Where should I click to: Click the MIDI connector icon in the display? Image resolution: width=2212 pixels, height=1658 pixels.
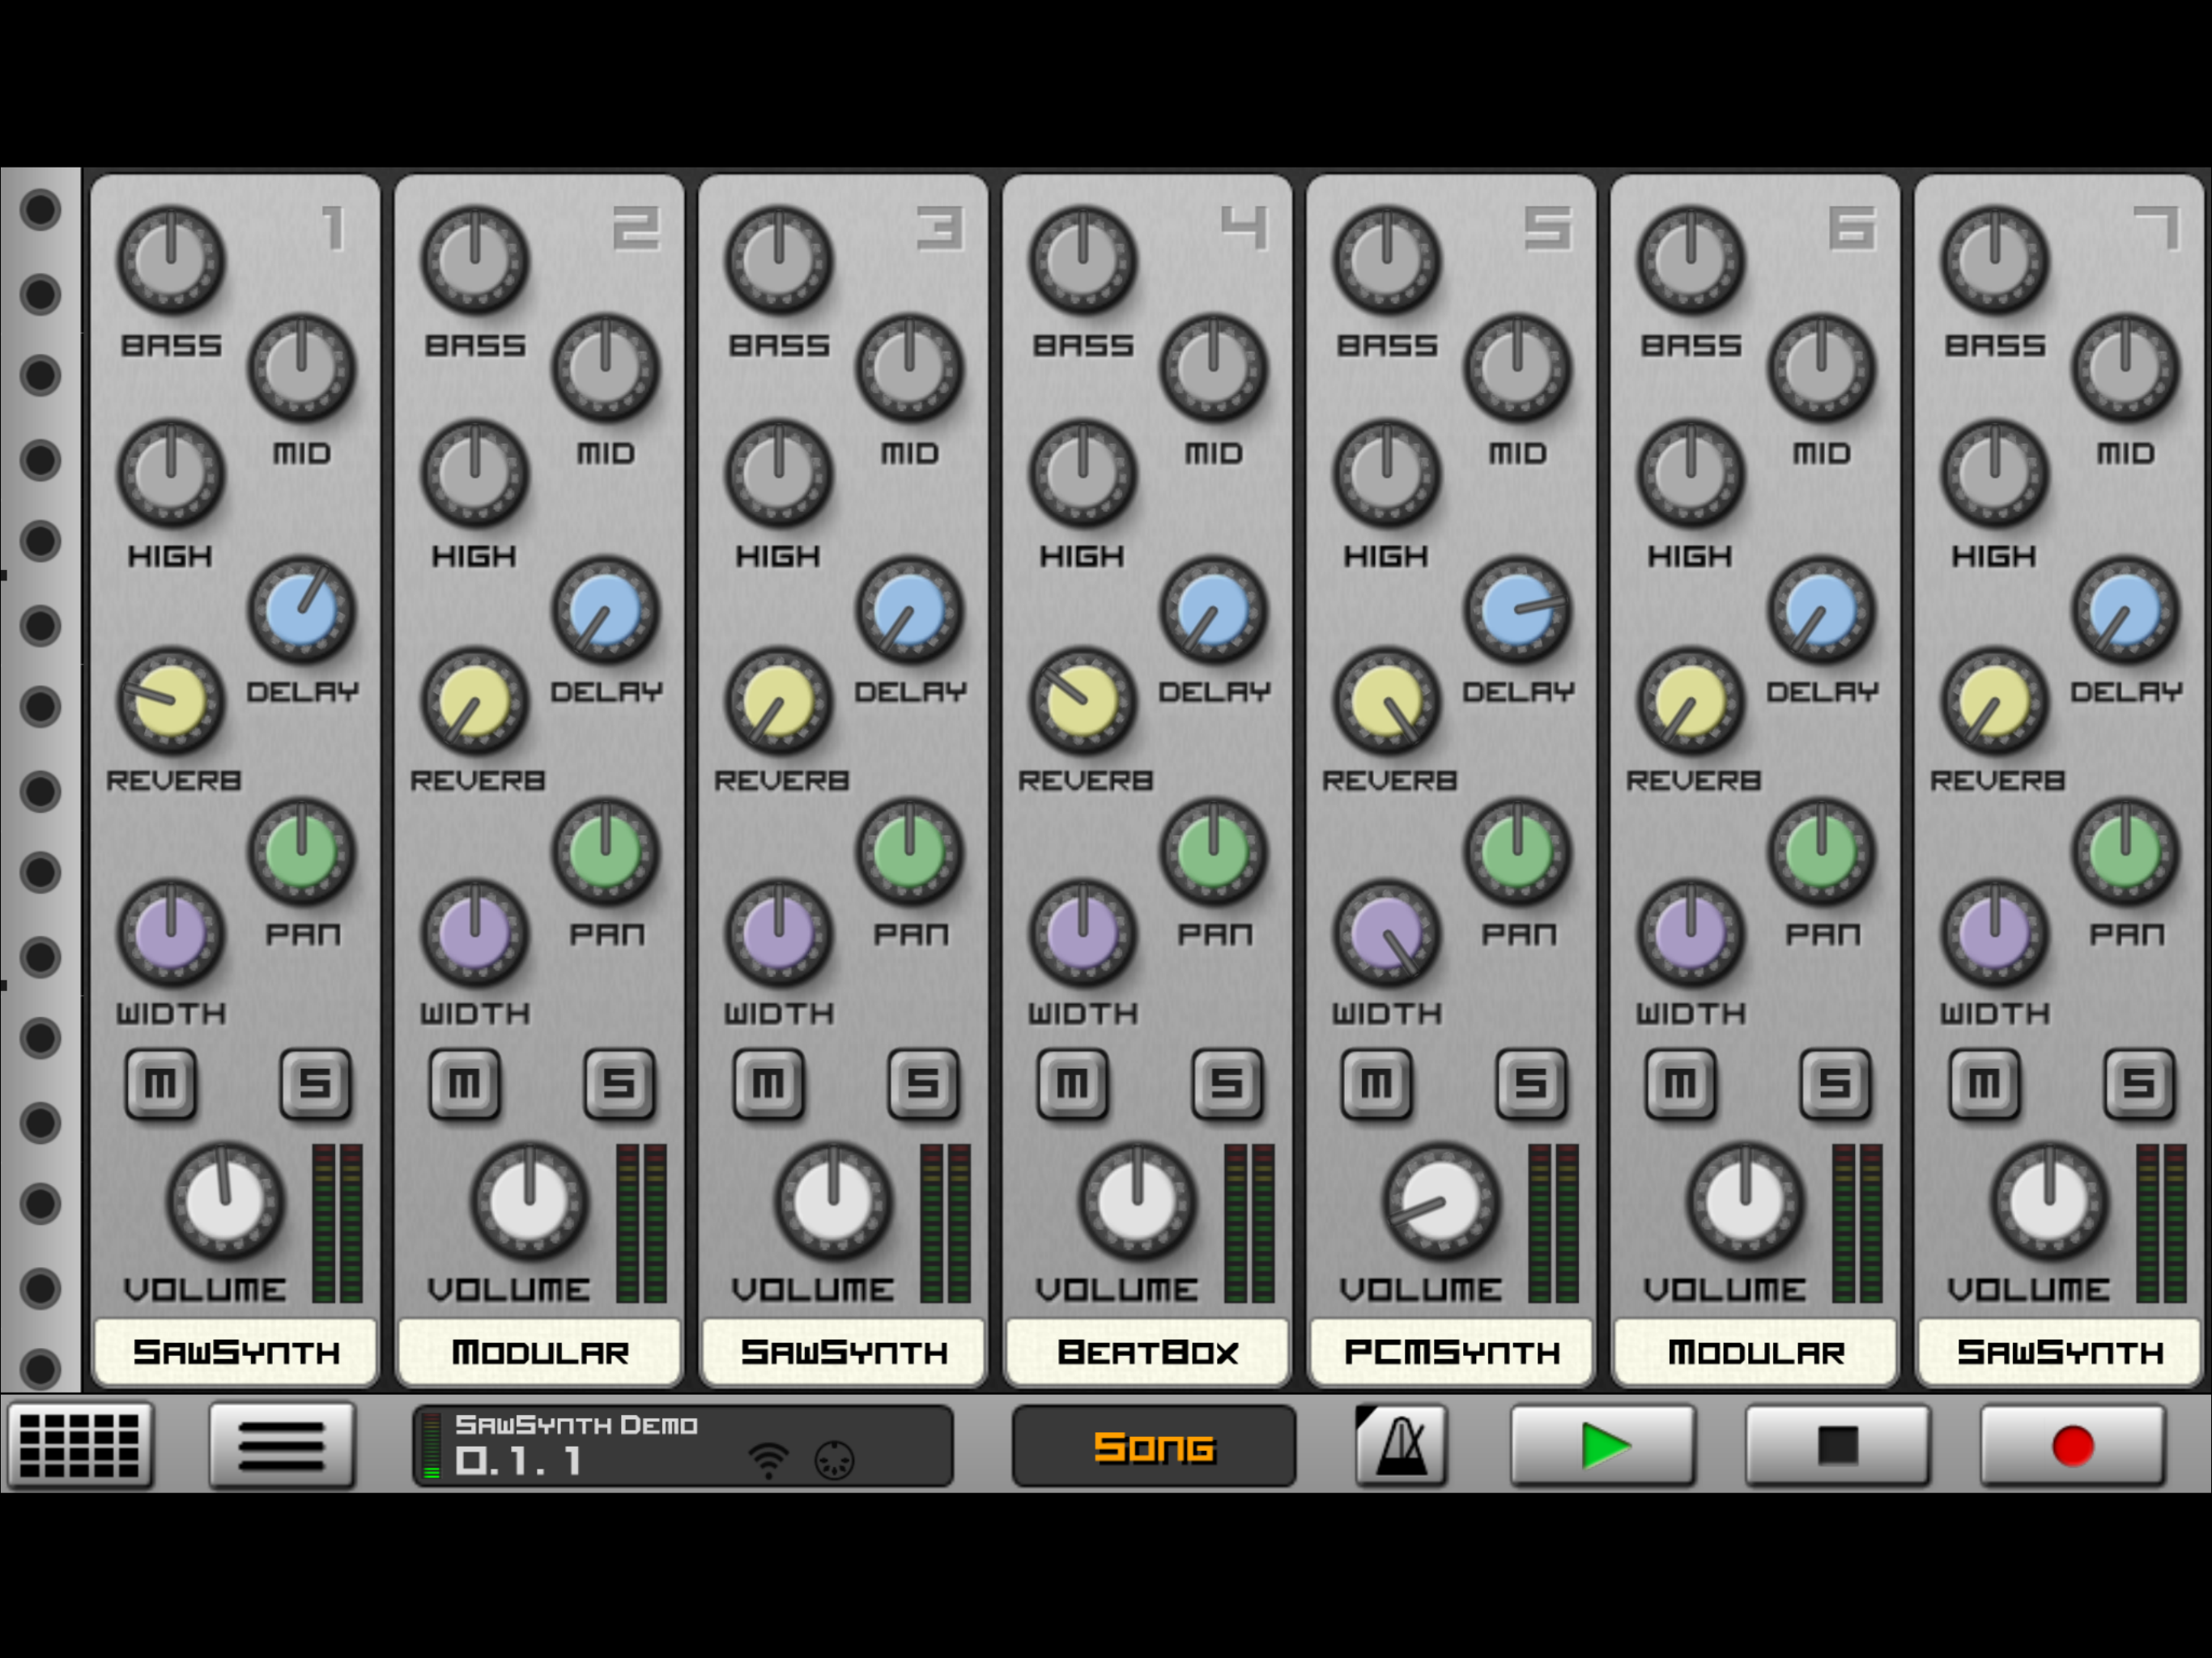pos(836,1460)
